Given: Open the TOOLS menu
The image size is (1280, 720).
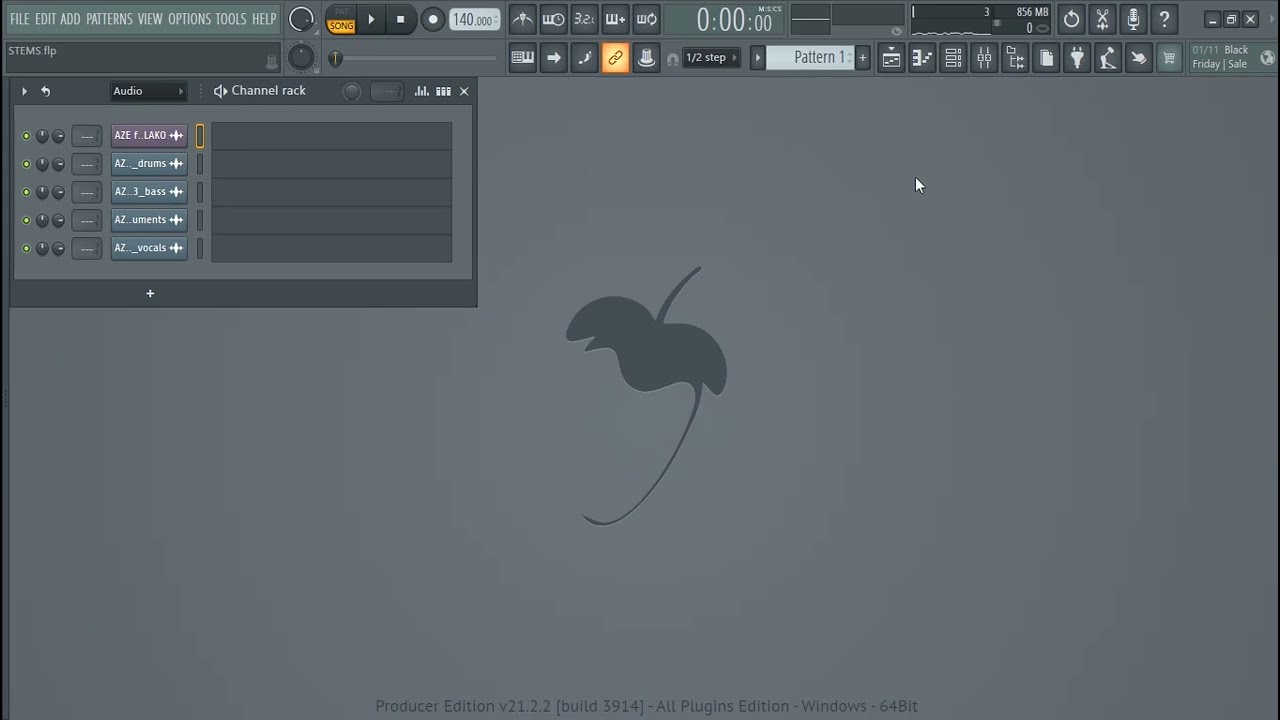Looking at the screenshot, I should tap(231, 19).
